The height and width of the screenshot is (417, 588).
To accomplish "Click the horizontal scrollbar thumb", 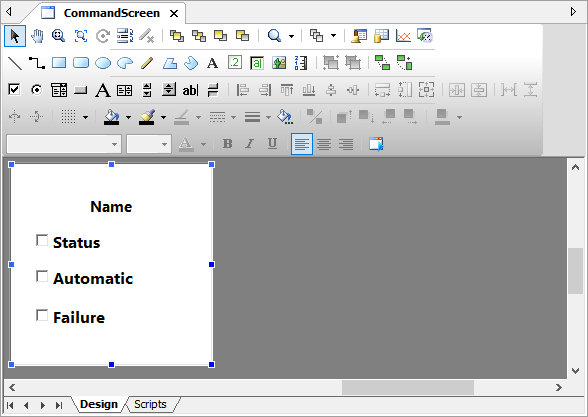I will point(408,387).
